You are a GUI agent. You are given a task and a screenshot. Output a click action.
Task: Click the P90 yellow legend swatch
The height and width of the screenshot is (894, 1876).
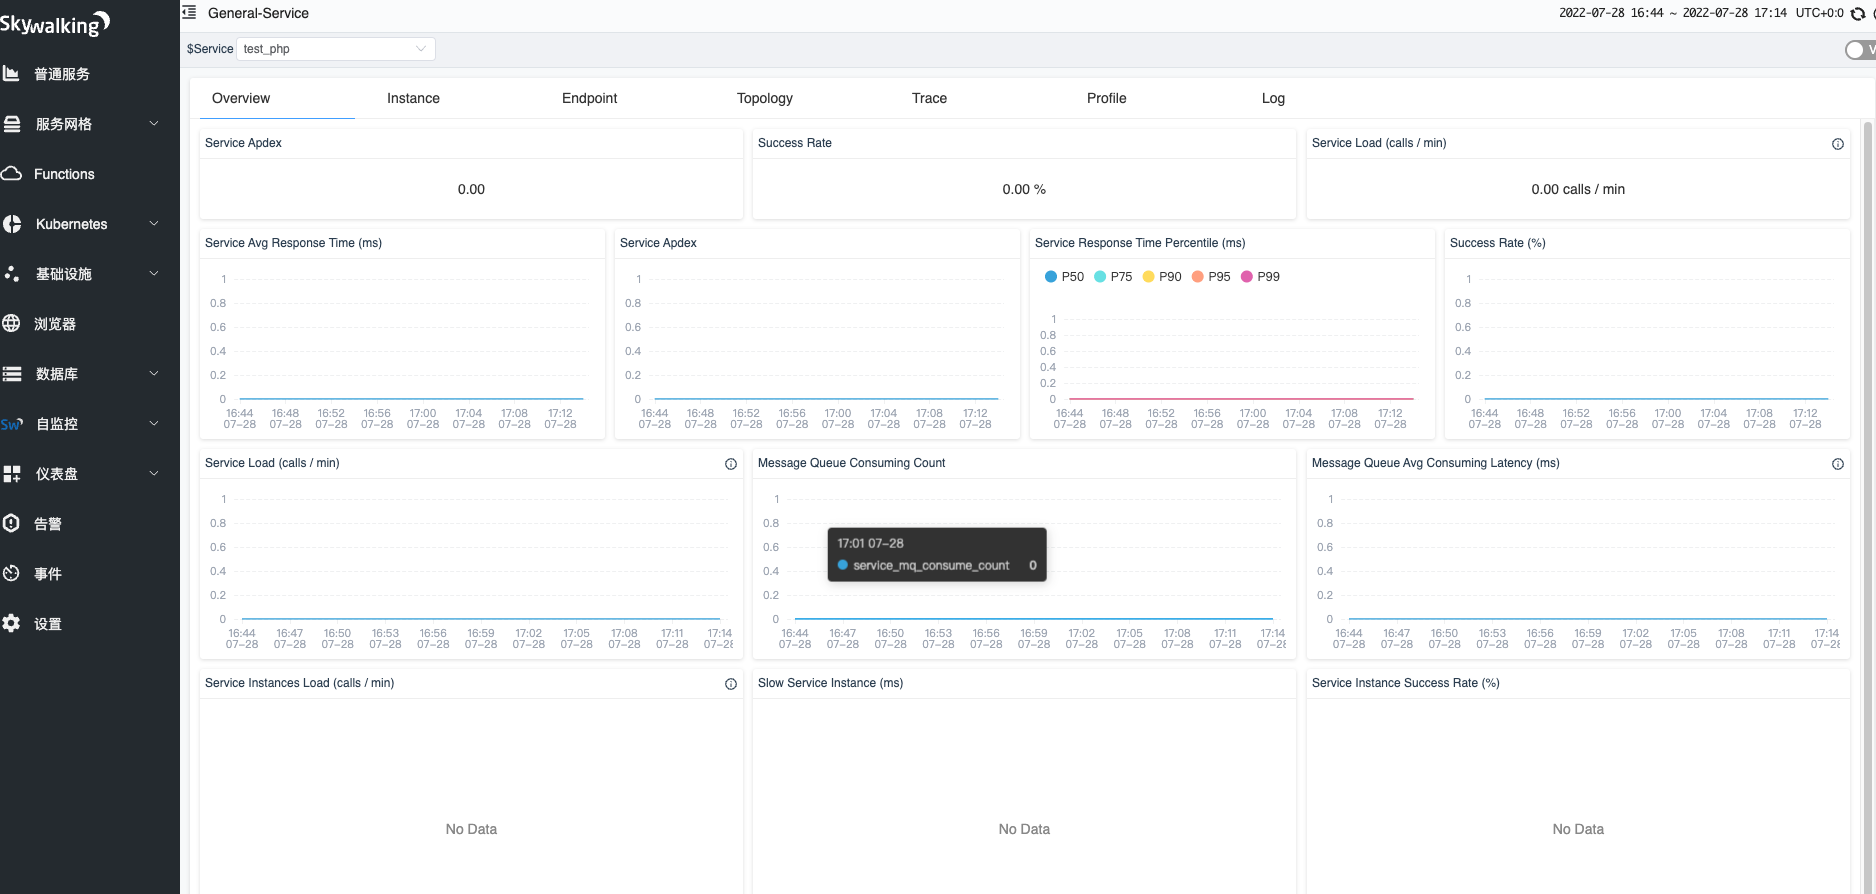pyautogui.click(x=1148, y=277)
